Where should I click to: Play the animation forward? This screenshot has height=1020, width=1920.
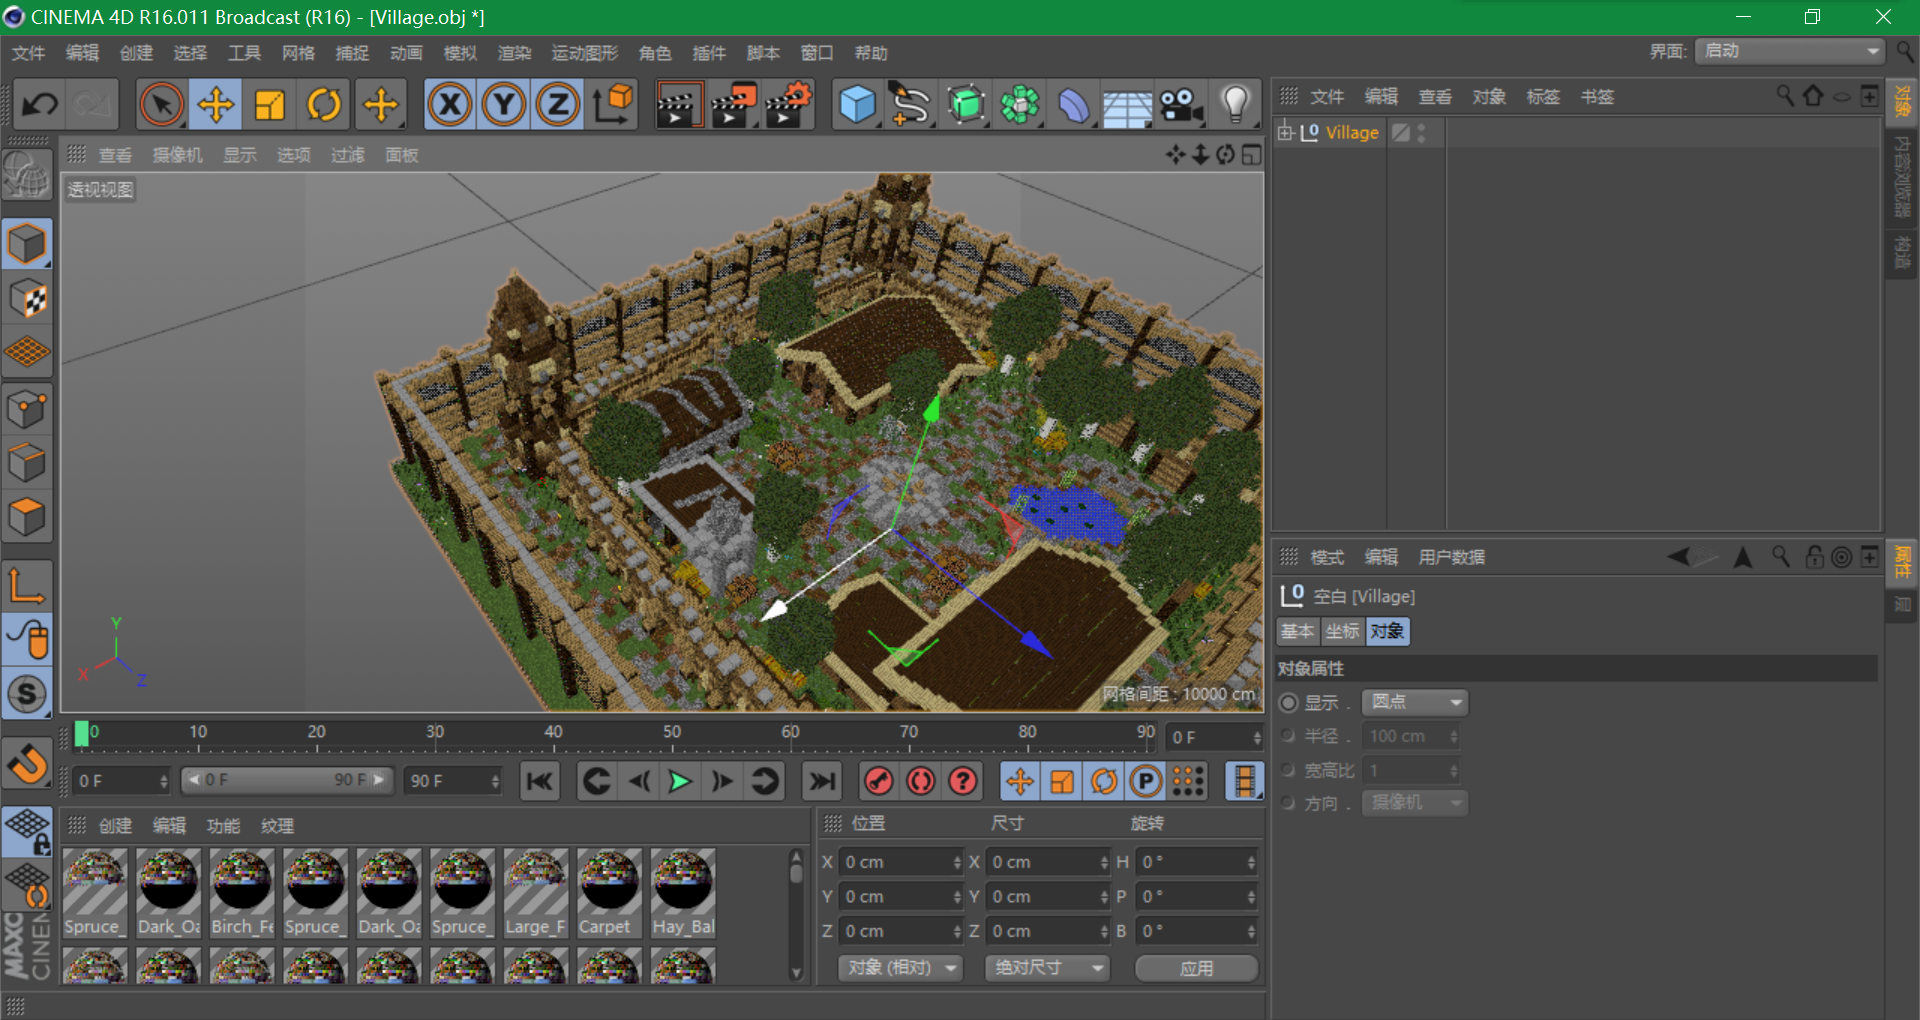tap(680, 781)
